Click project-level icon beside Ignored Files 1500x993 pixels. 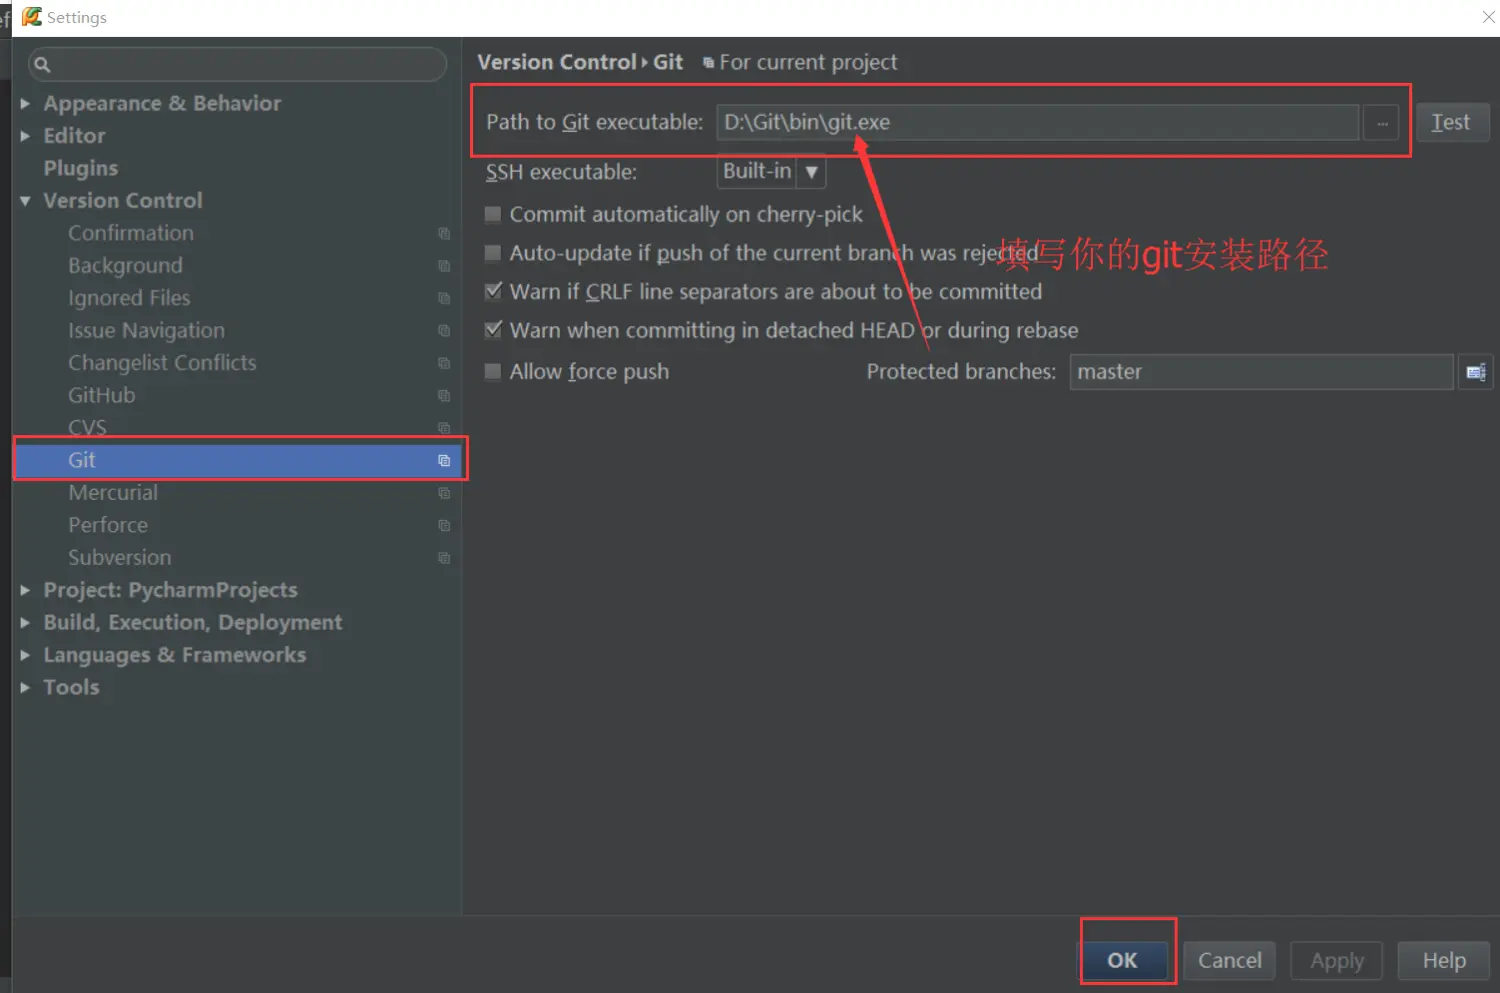(x=444, y=298)
